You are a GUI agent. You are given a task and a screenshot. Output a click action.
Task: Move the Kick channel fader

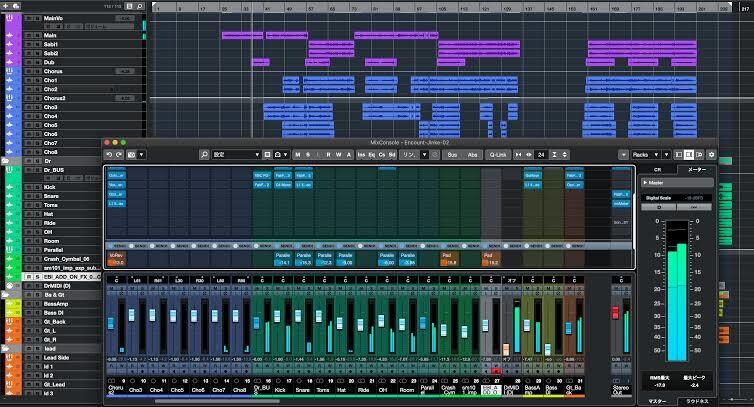[x=277, y=316]
